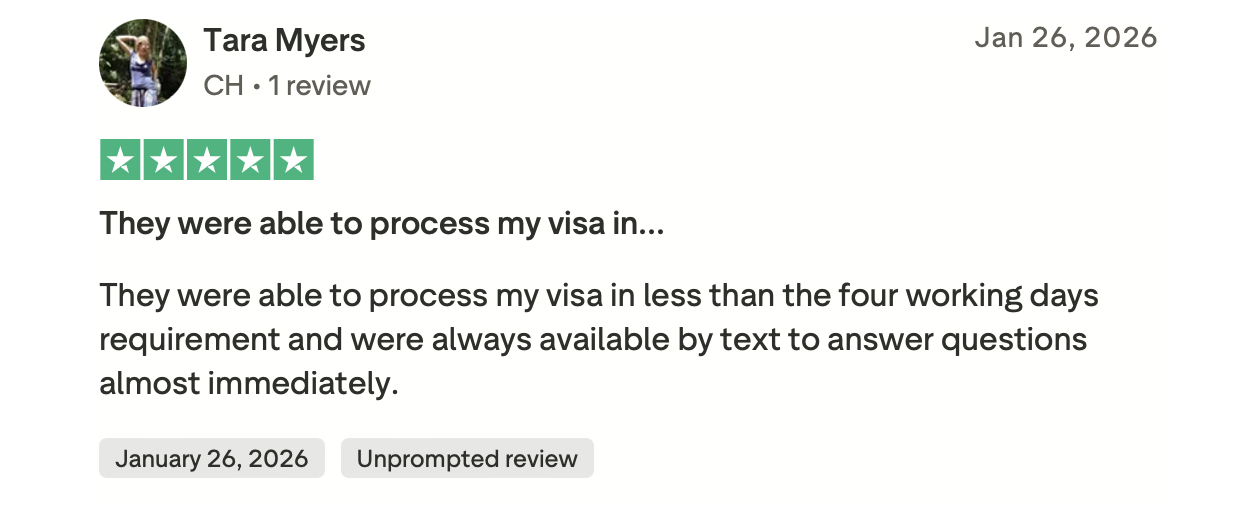Open the bold review title heading
The image size is (1250, 506).
pyautogui.click(x=380, y=224)
